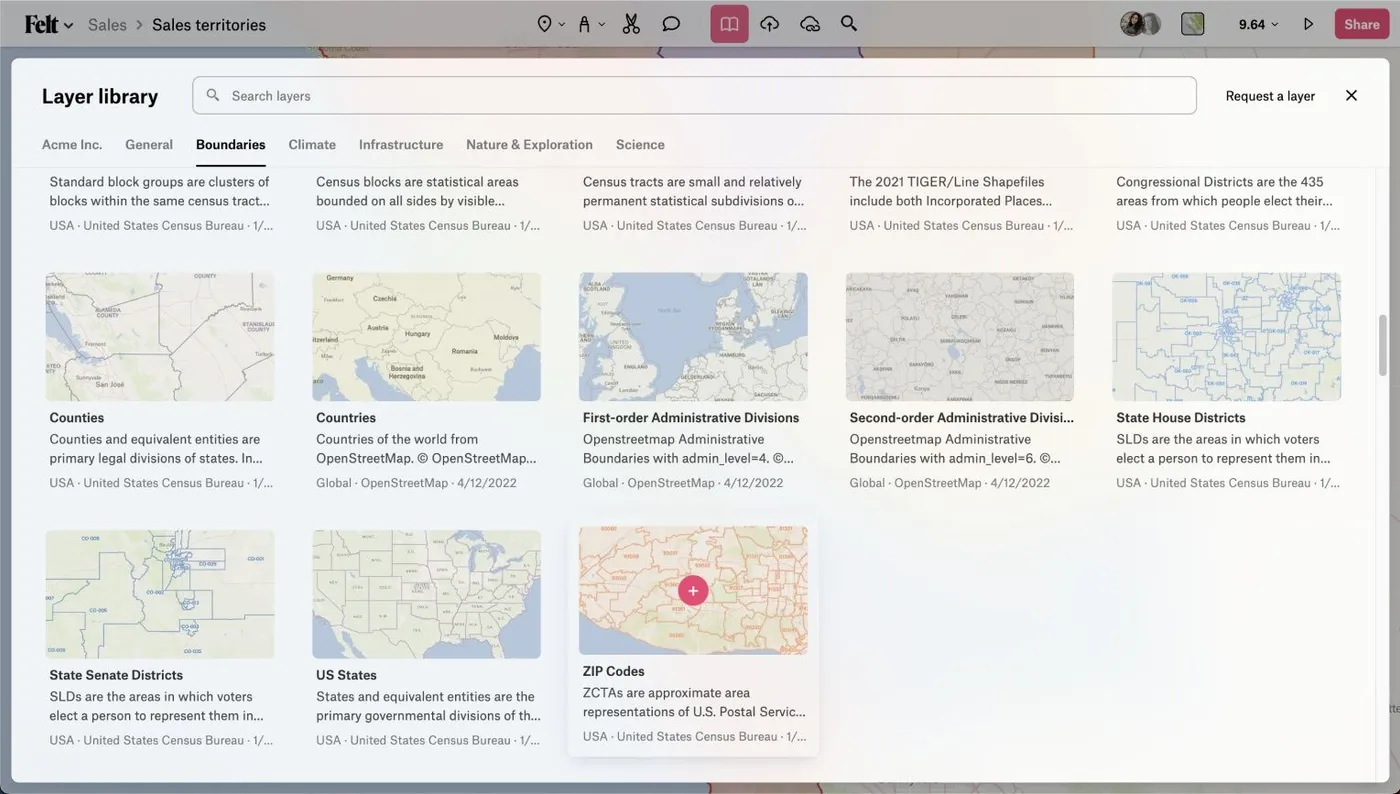Click the State House Districts title

[1181, 418]
